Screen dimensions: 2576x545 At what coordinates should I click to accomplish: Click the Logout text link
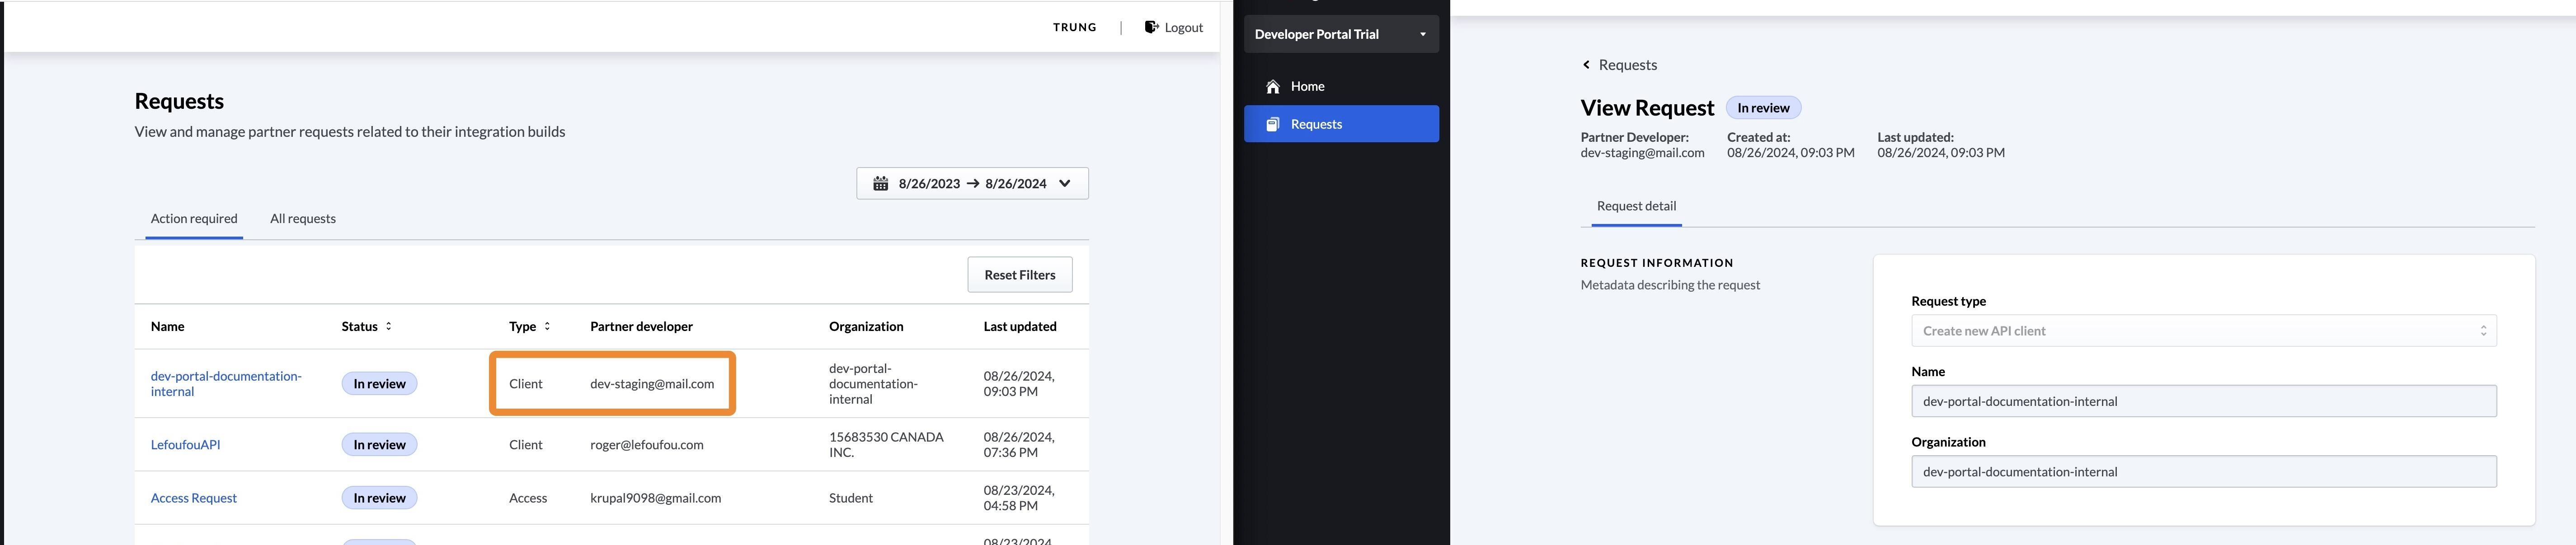click(1183, 27)
